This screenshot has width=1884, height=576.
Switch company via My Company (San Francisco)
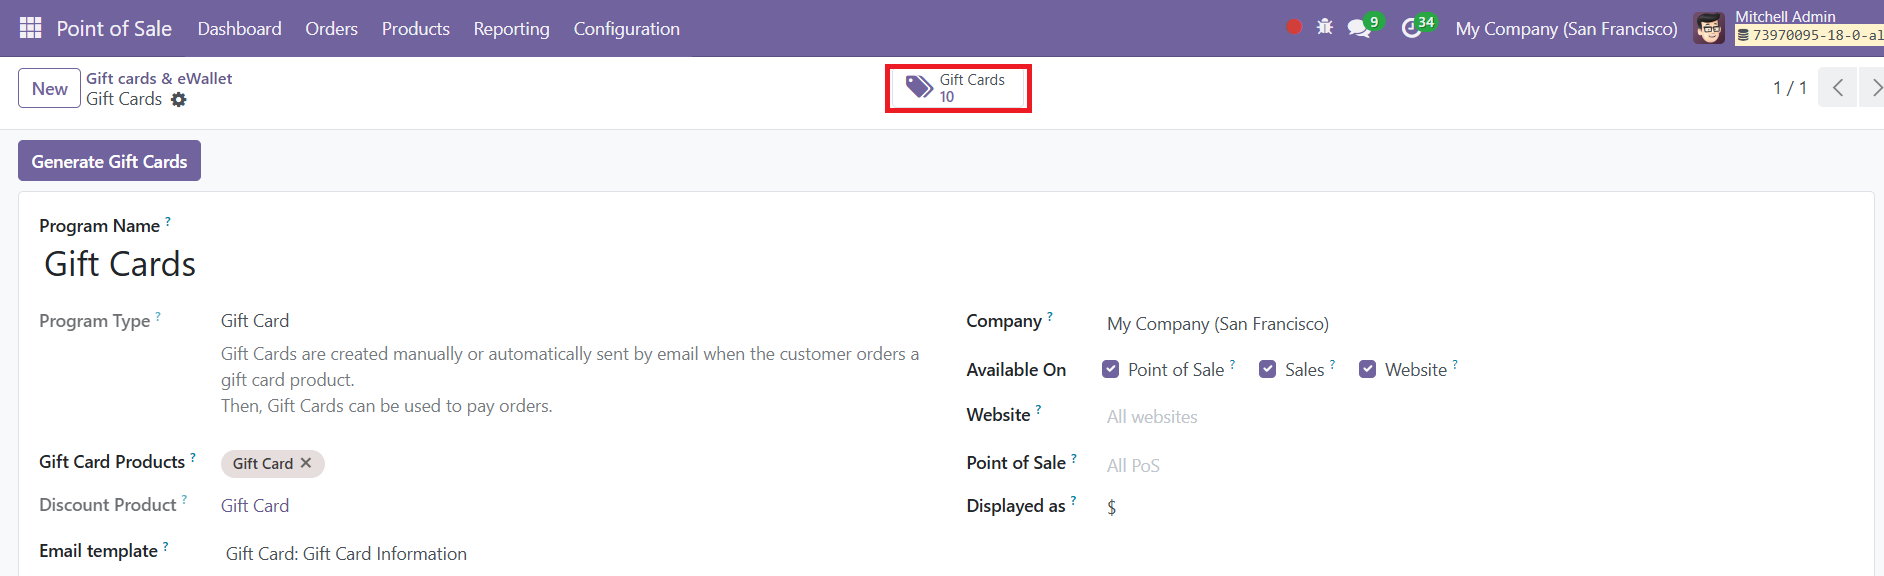(1566, 29)
